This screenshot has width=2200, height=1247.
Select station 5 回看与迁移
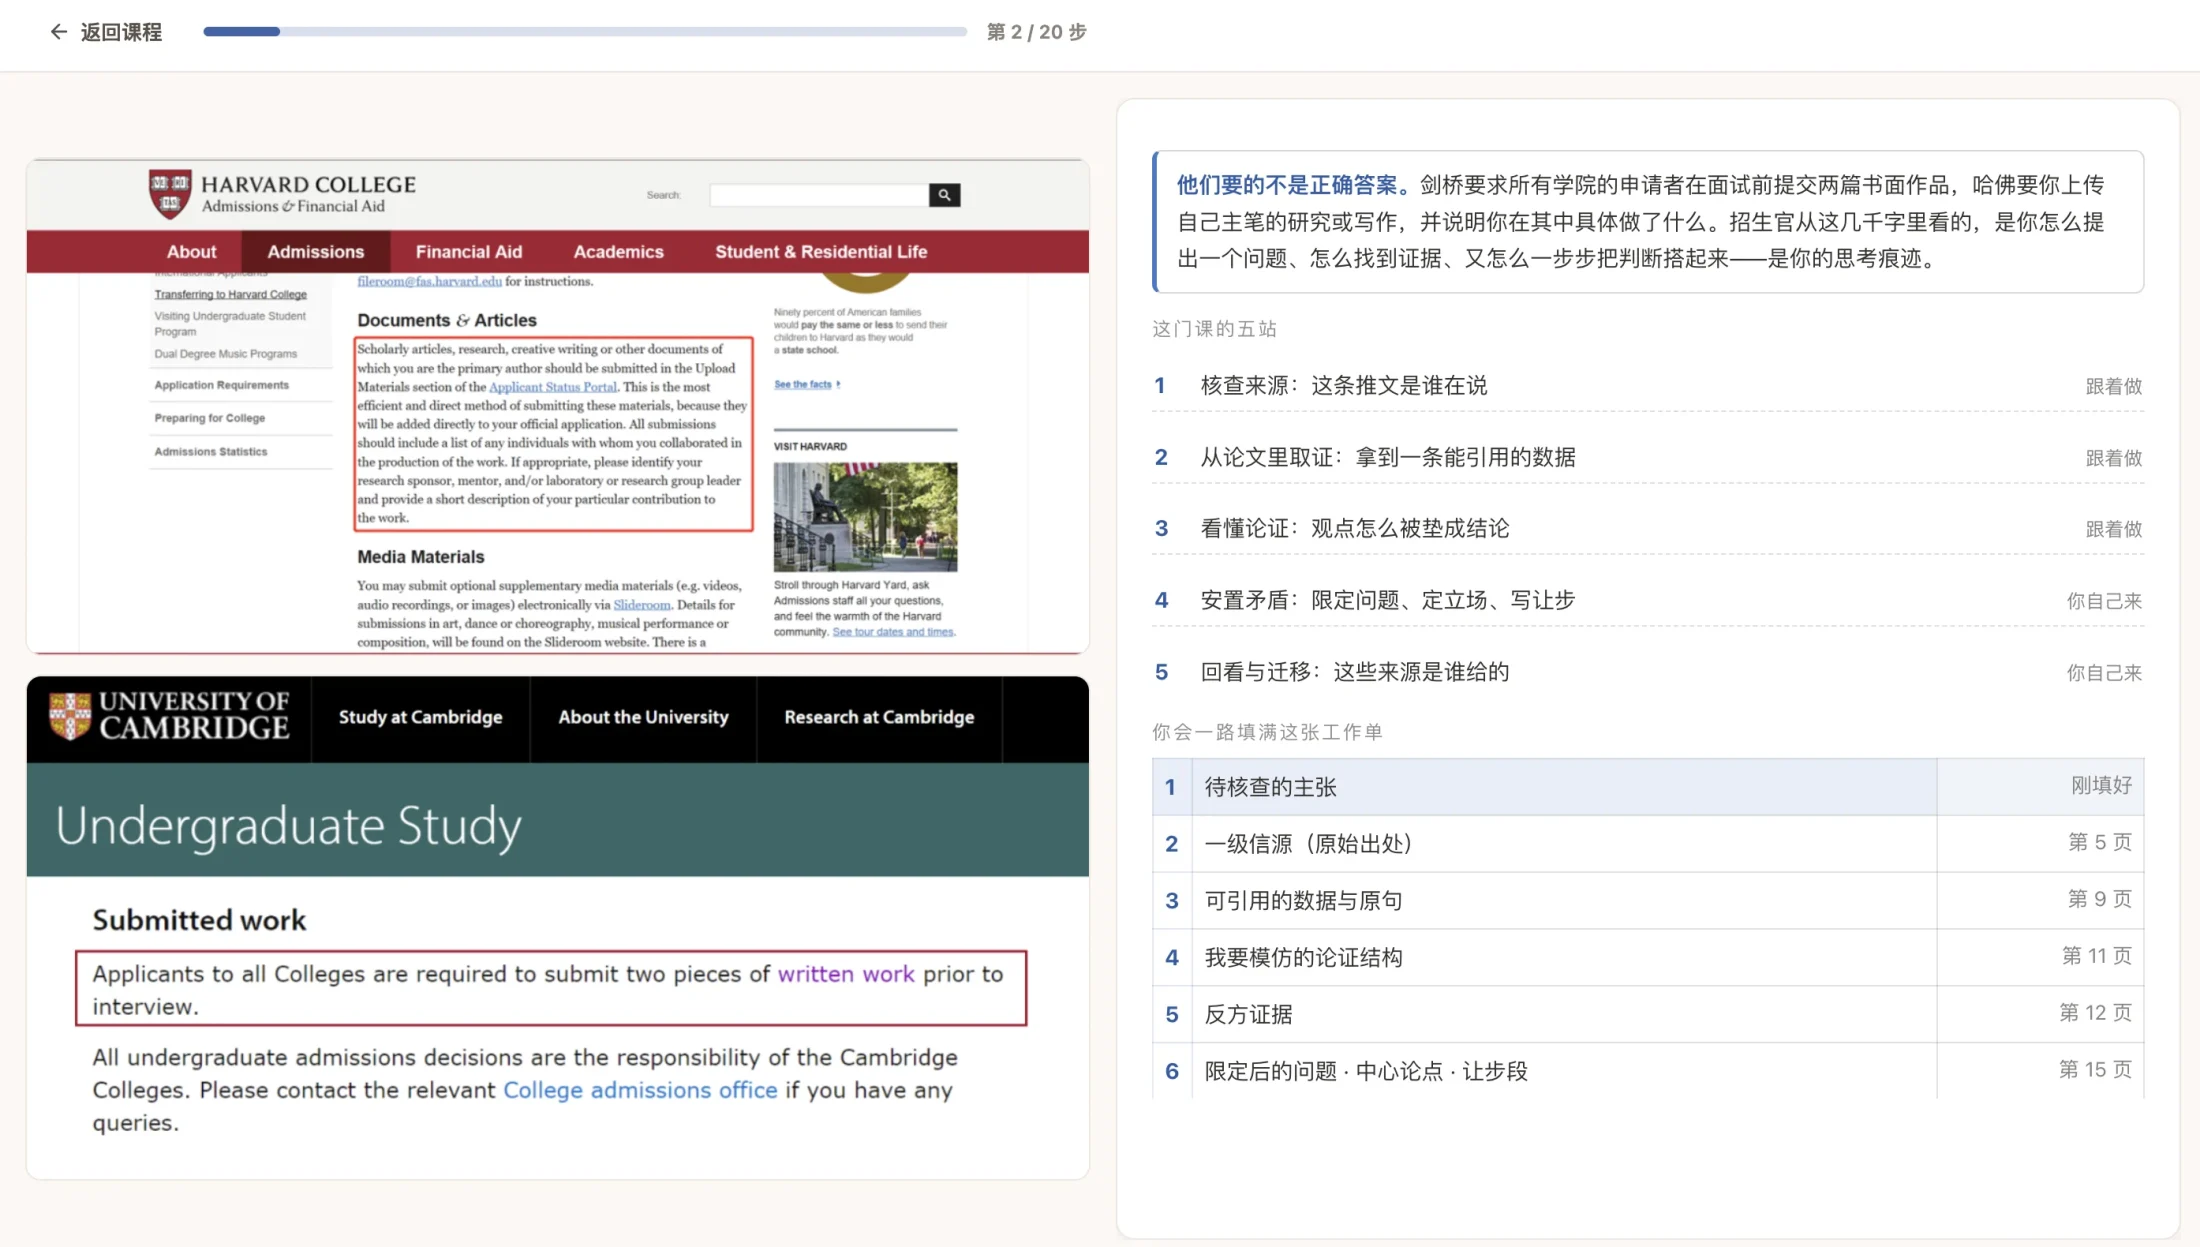point(1647,673)
